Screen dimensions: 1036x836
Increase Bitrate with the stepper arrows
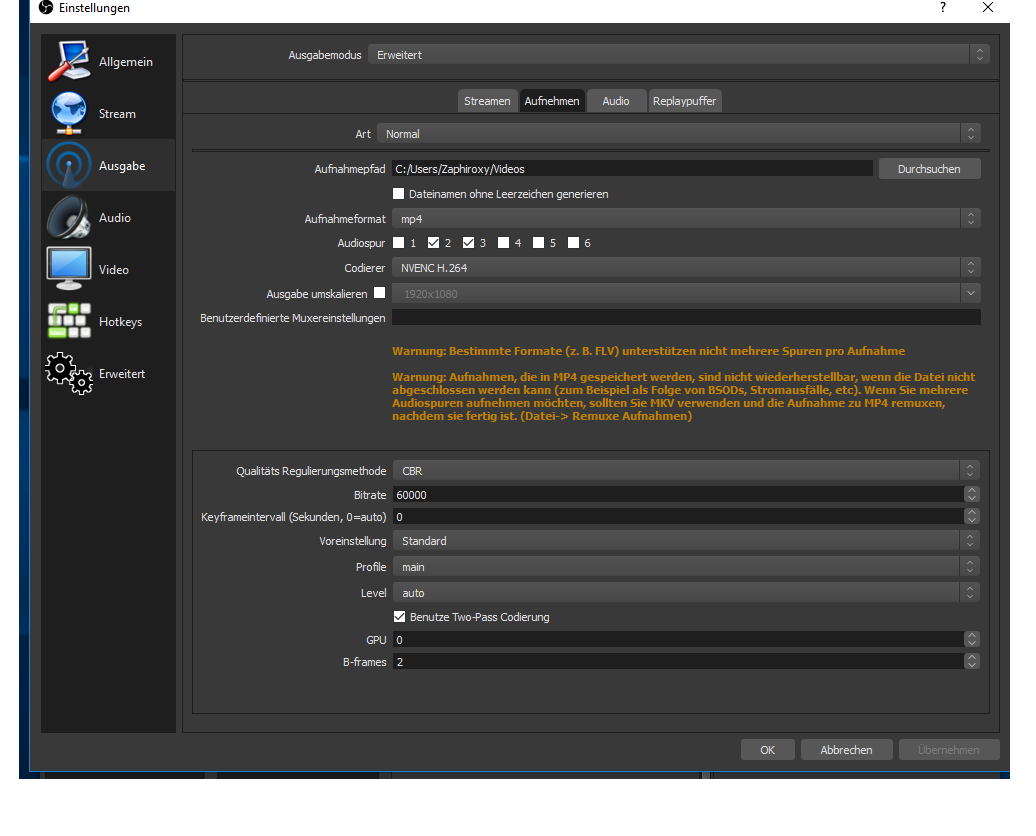(x=971, y=491)
